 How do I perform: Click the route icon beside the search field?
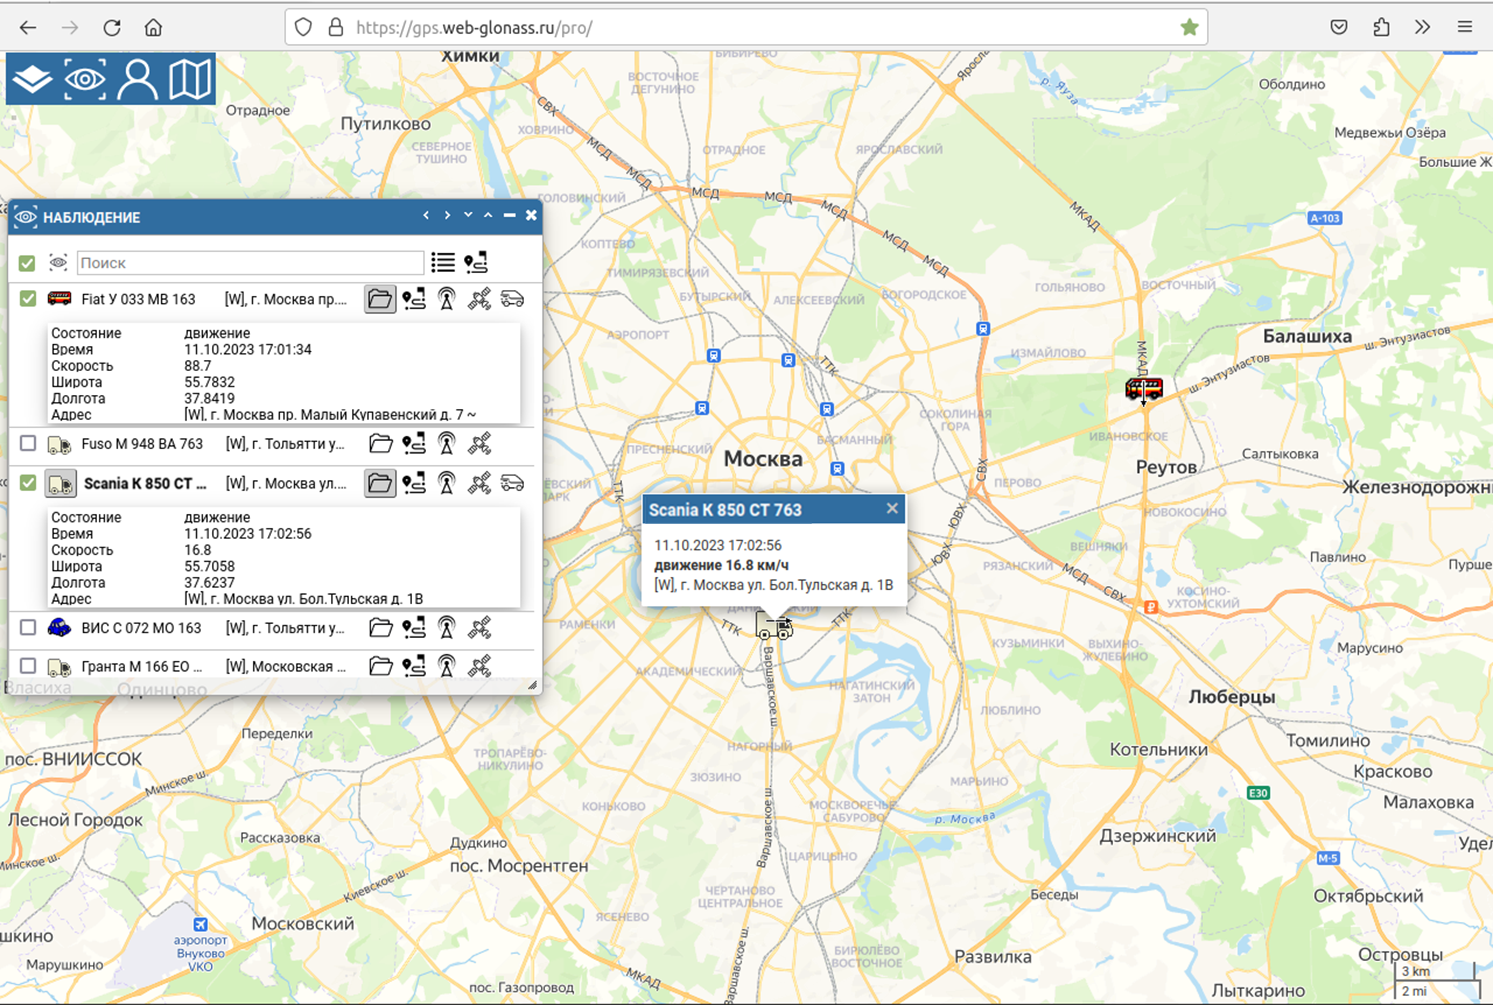476,263
